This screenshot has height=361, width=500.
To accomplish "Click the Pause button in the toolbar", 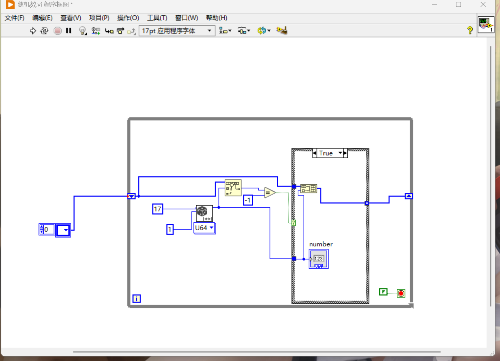I will (x=69, y=31).
